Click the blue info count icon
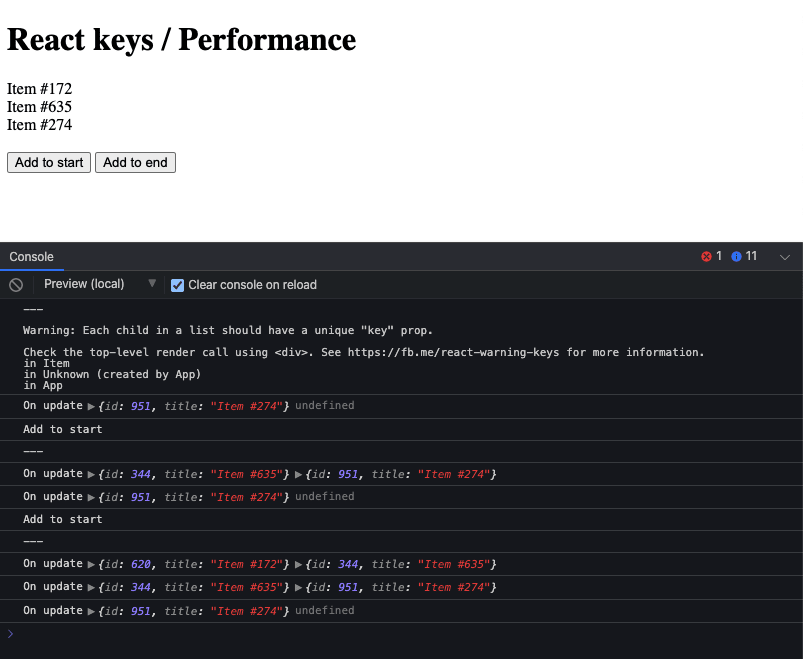 pyautogui.click(x=736, y=257)
